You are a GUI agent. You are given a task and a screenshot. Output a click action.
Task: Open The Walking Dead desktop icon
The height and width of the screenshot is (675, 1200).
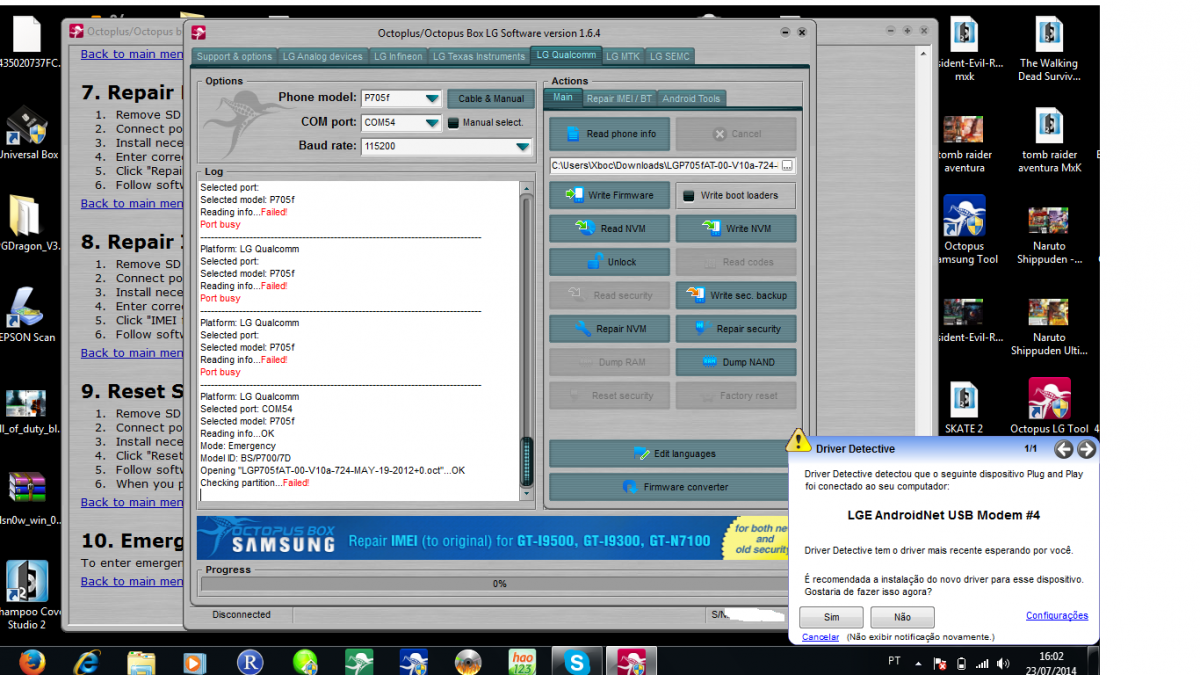tap(1049, 48)
